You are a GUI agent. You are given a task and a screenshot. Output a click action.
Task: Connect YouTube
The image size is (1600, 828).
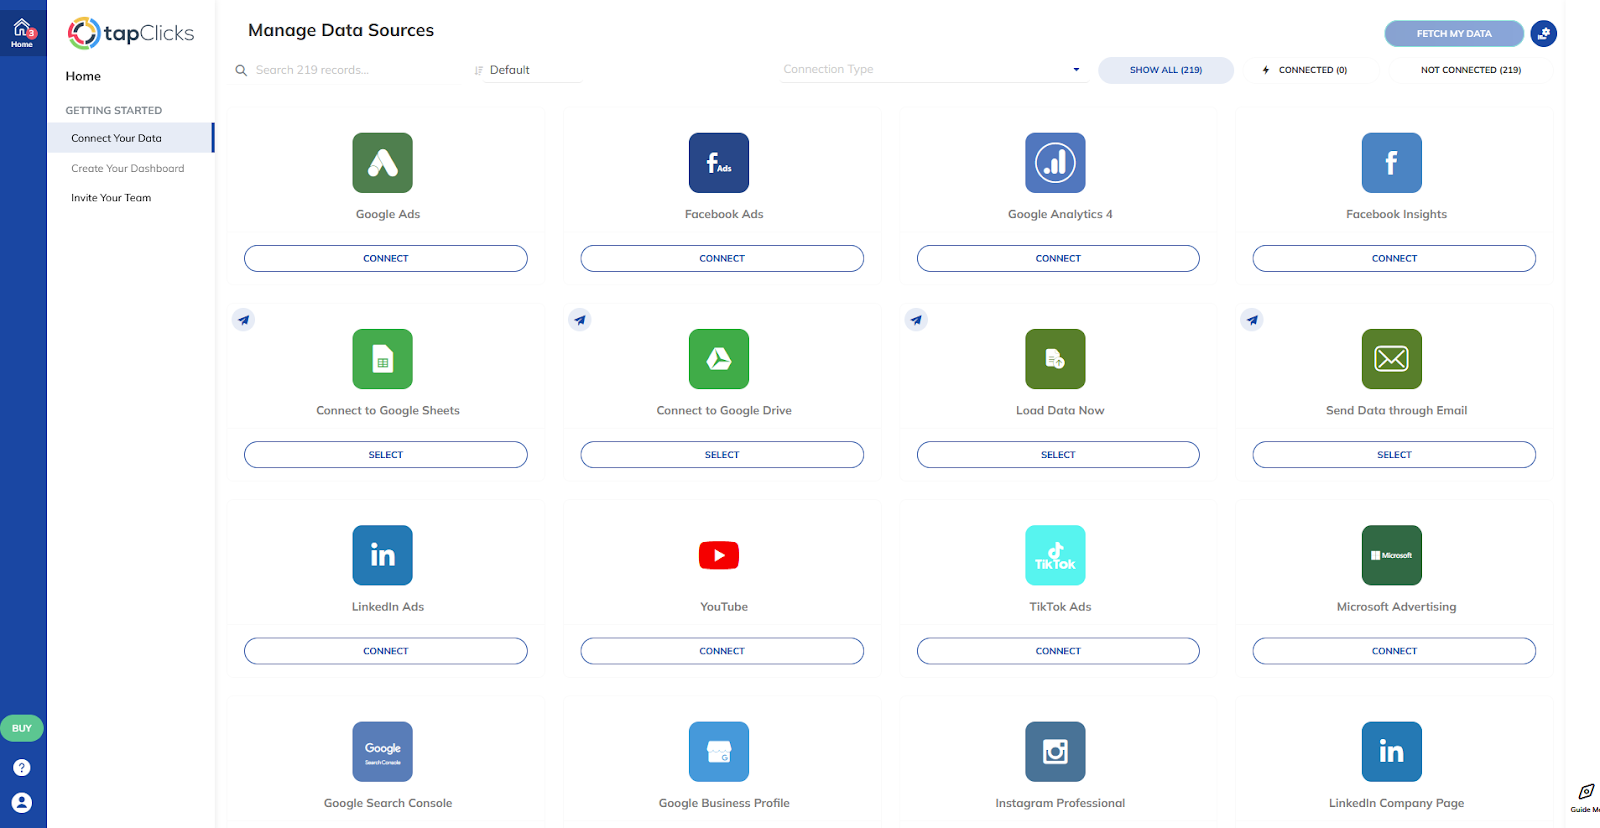pyautogui.click(x=722, y=651)
